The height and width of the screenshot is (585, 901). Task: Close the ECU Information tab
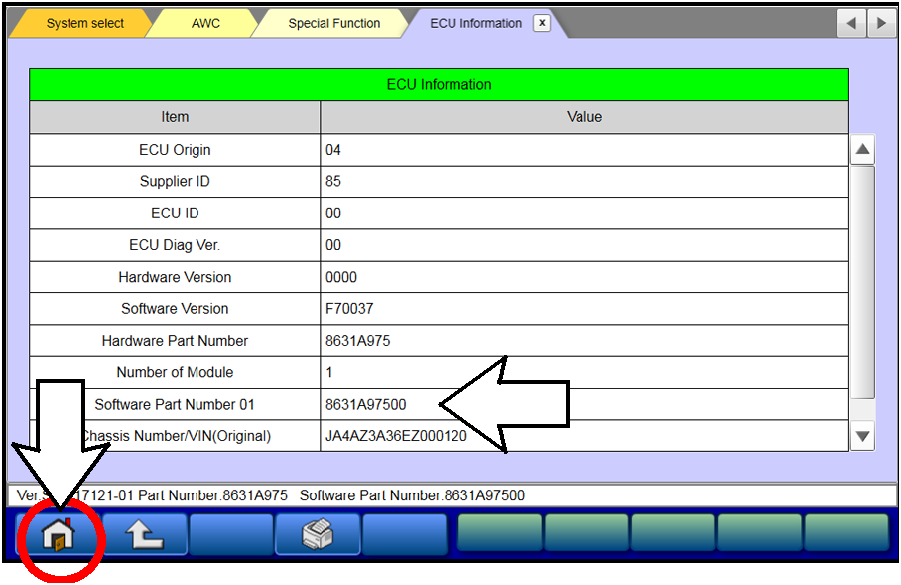[x=541, y=22]
